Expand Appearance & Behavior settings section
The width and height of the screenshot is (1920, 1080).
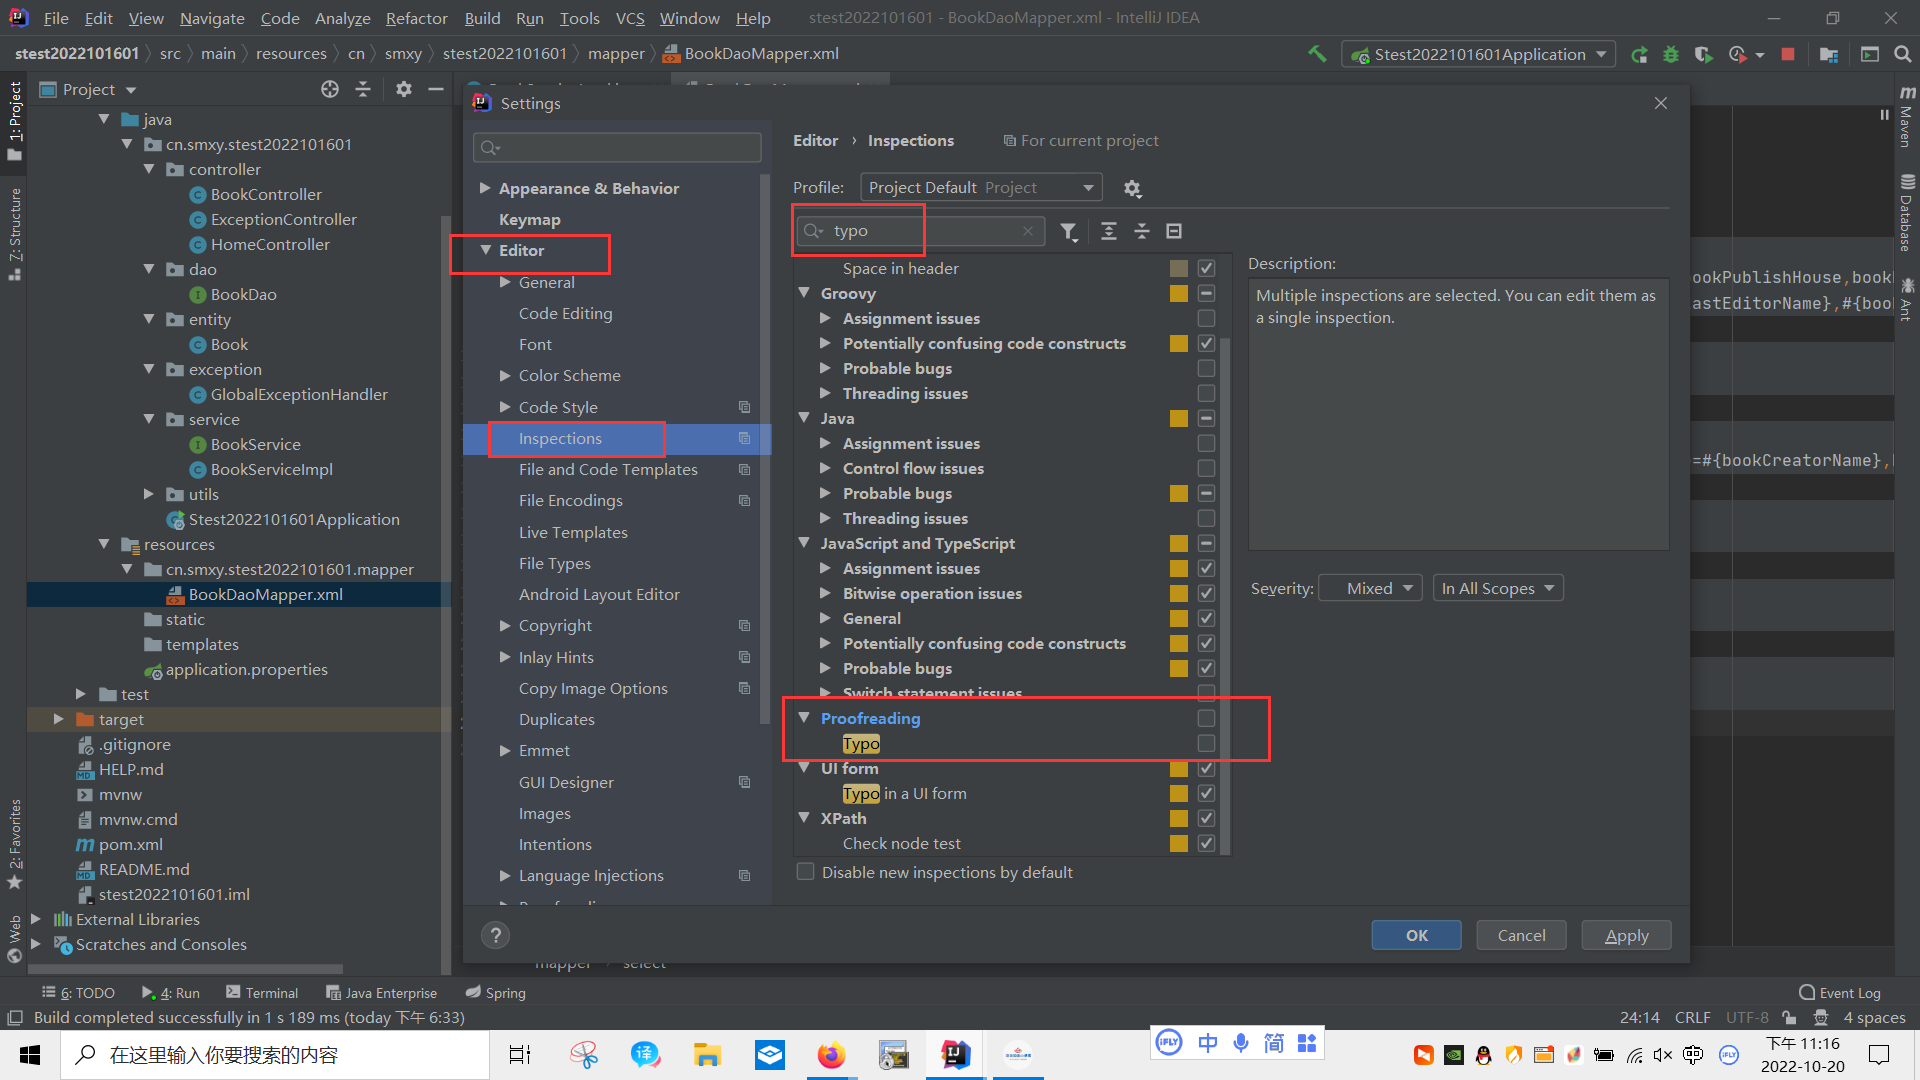[486, 188]
